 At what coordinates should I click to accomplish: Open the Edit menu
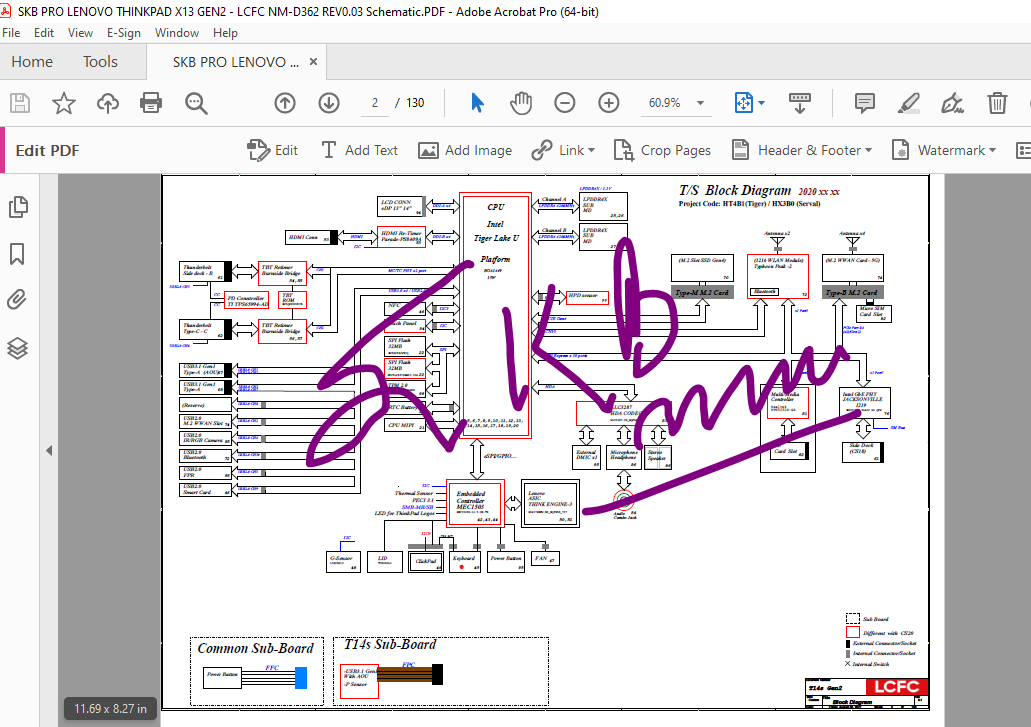[44, 33]
